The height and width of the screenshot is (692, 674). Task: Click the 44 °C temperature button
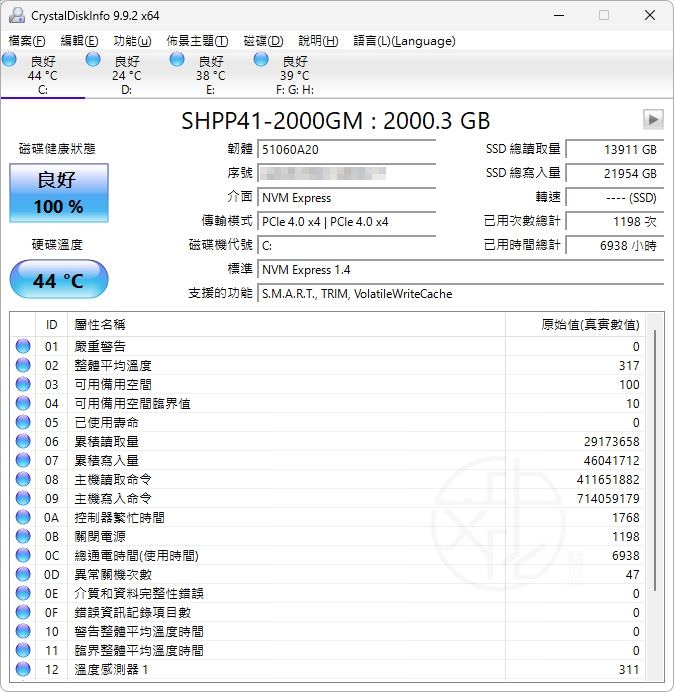(x=59, y=280)
